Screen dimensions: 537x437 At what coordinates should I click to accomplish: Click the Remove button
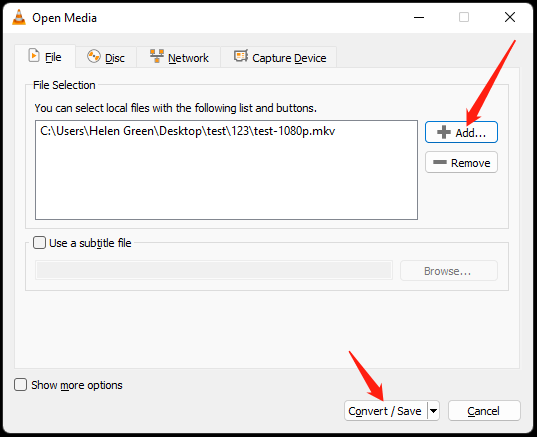click(x=461, y=162)
